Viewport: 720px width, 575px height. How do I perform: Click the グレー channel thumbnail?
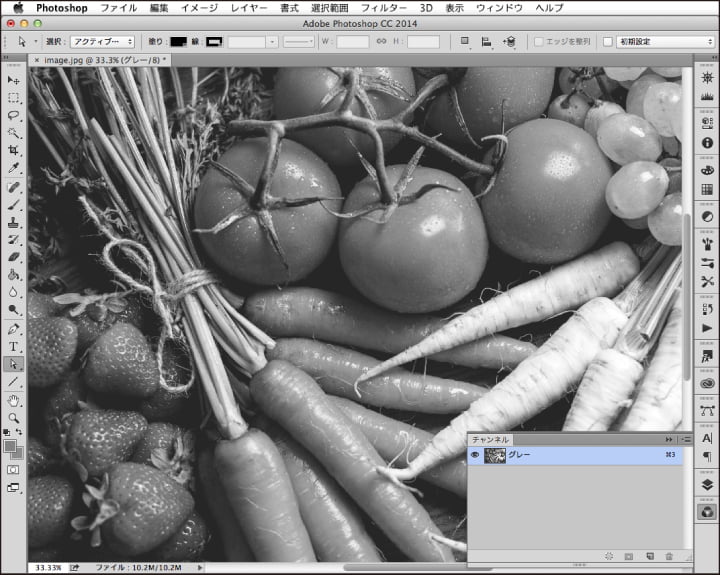coord(494,455)
